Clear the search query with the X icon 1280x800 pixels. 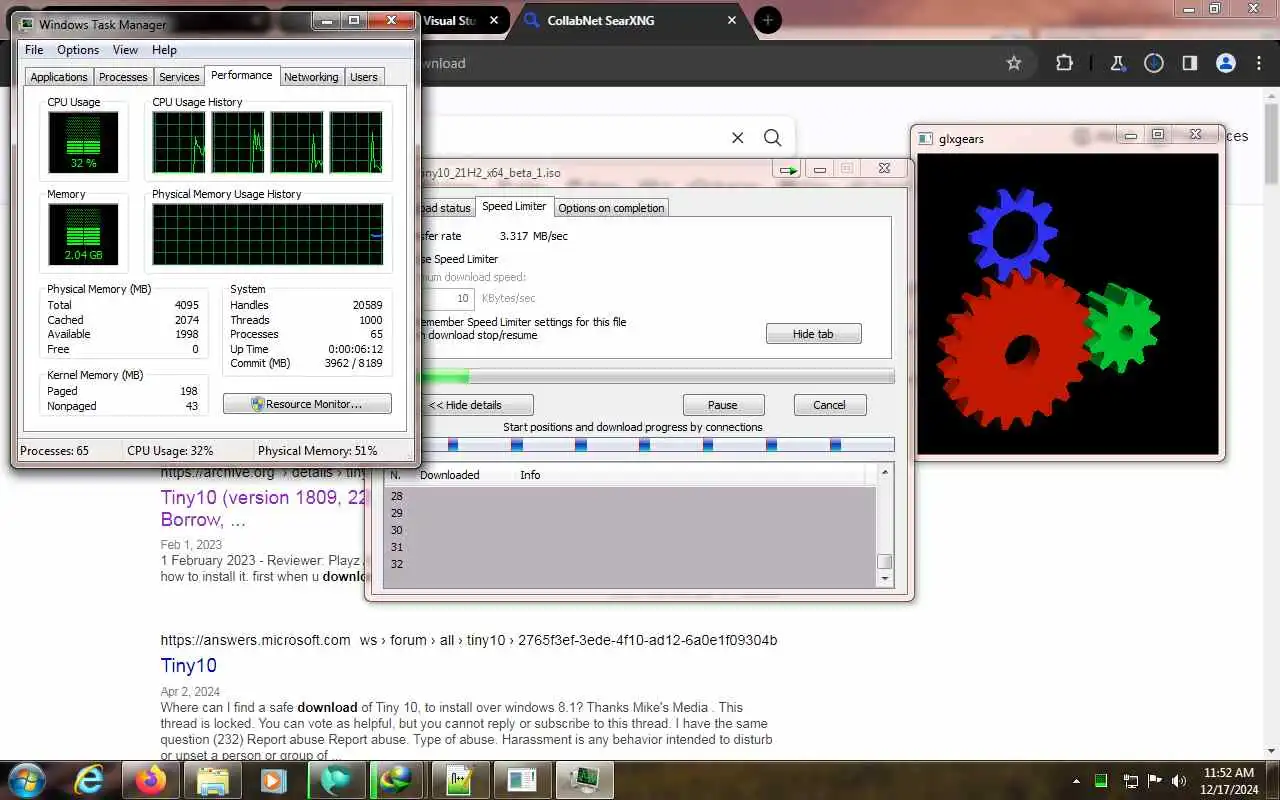pyautogui.click(x=738, y=138)
